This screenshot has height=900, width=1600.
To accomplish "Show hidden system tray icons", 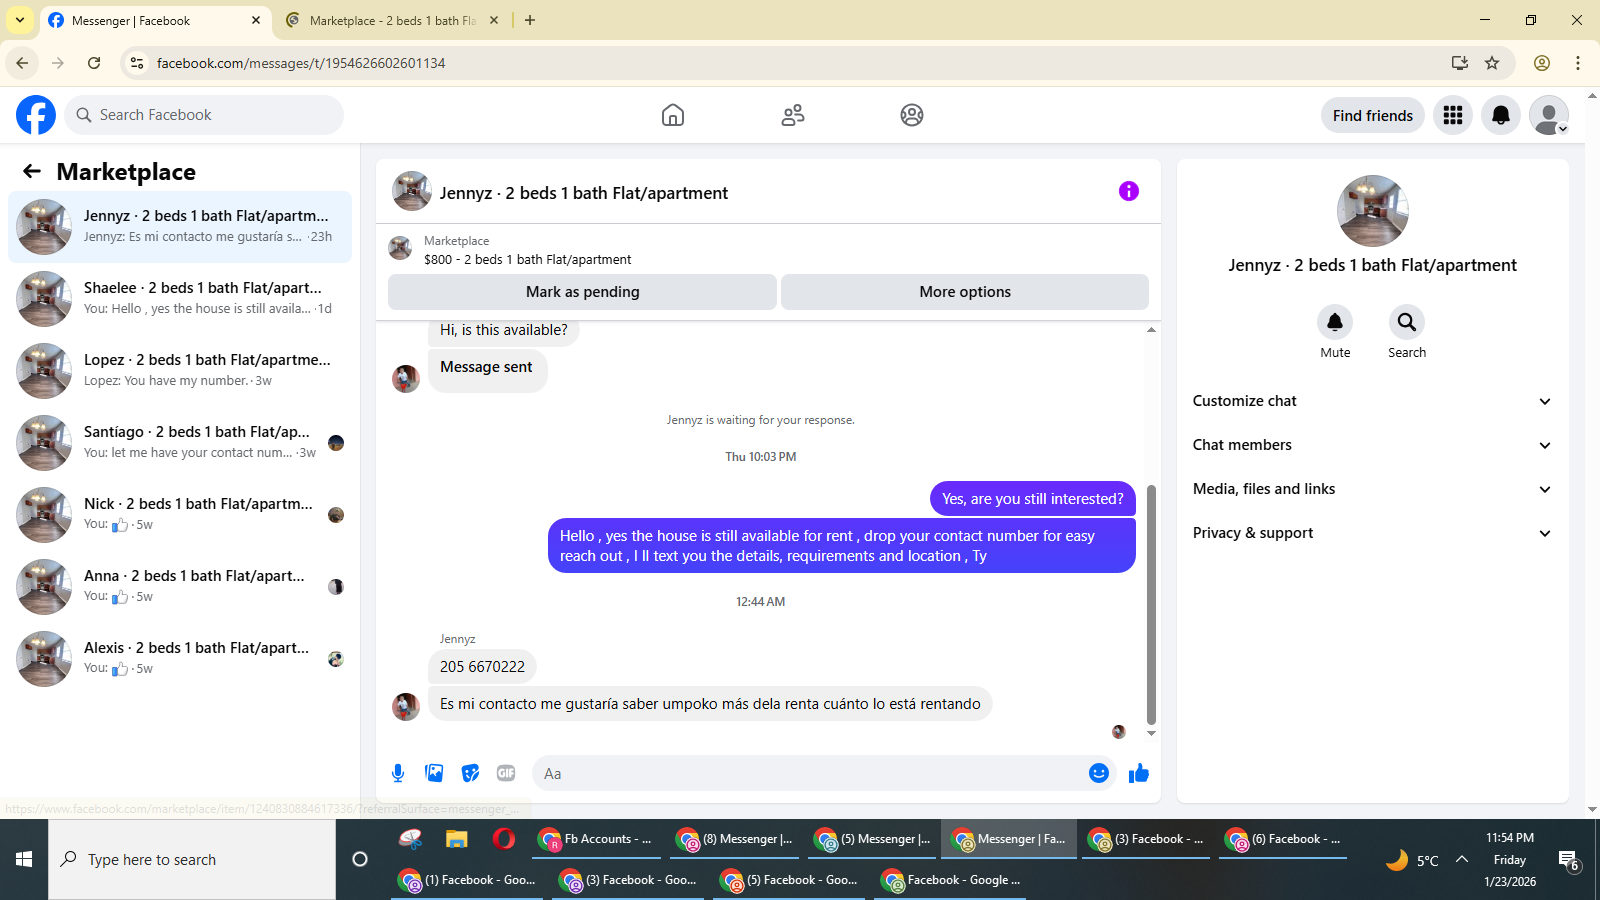I will 1462,859.
